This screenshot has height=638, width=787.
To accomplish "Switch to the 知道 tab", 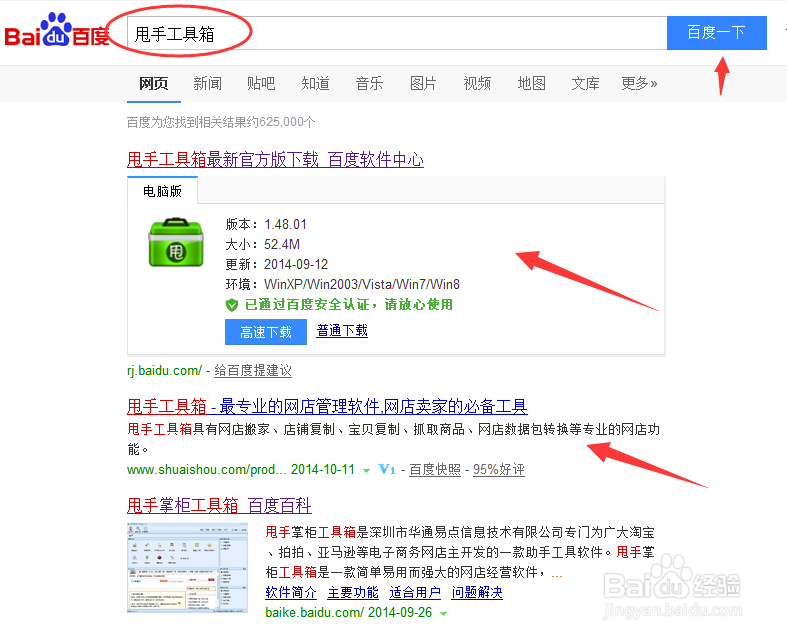I will (315, 83).
